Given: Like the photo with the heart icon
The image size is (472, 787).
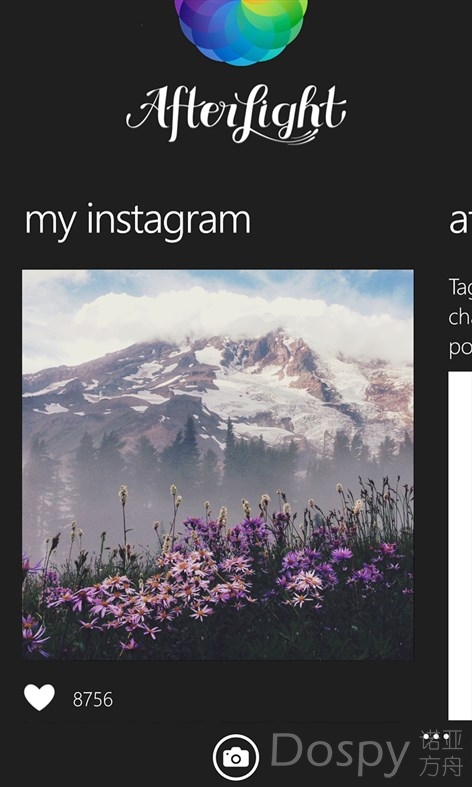Looking at the screenshot, I should [x=39, y=698].
